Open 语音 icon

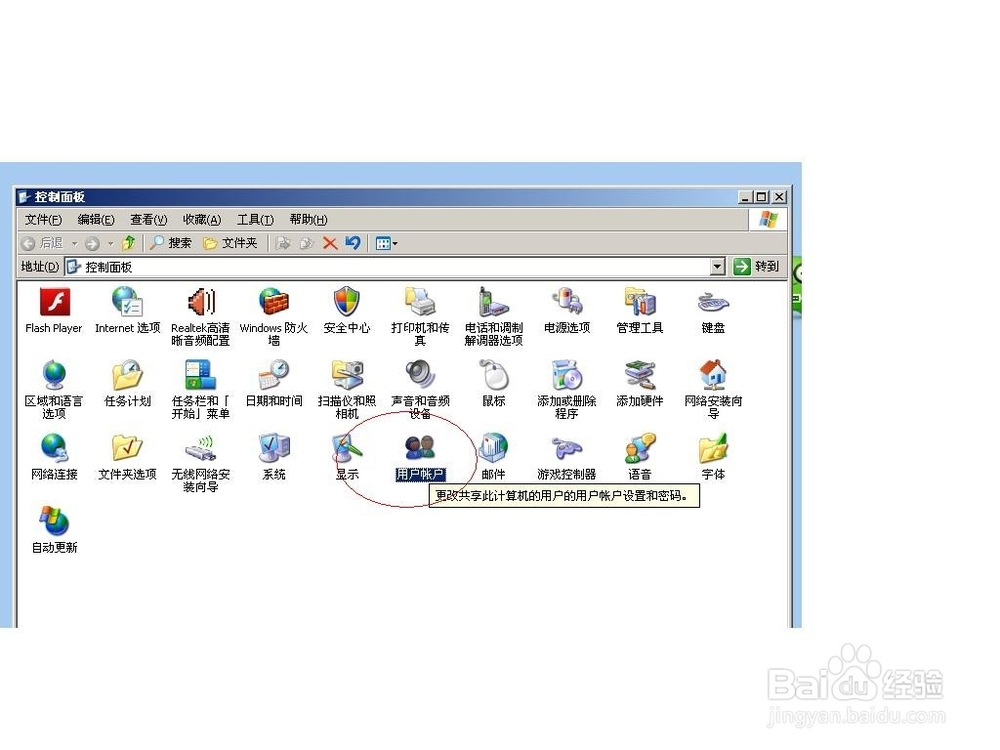tap(640, 448)
